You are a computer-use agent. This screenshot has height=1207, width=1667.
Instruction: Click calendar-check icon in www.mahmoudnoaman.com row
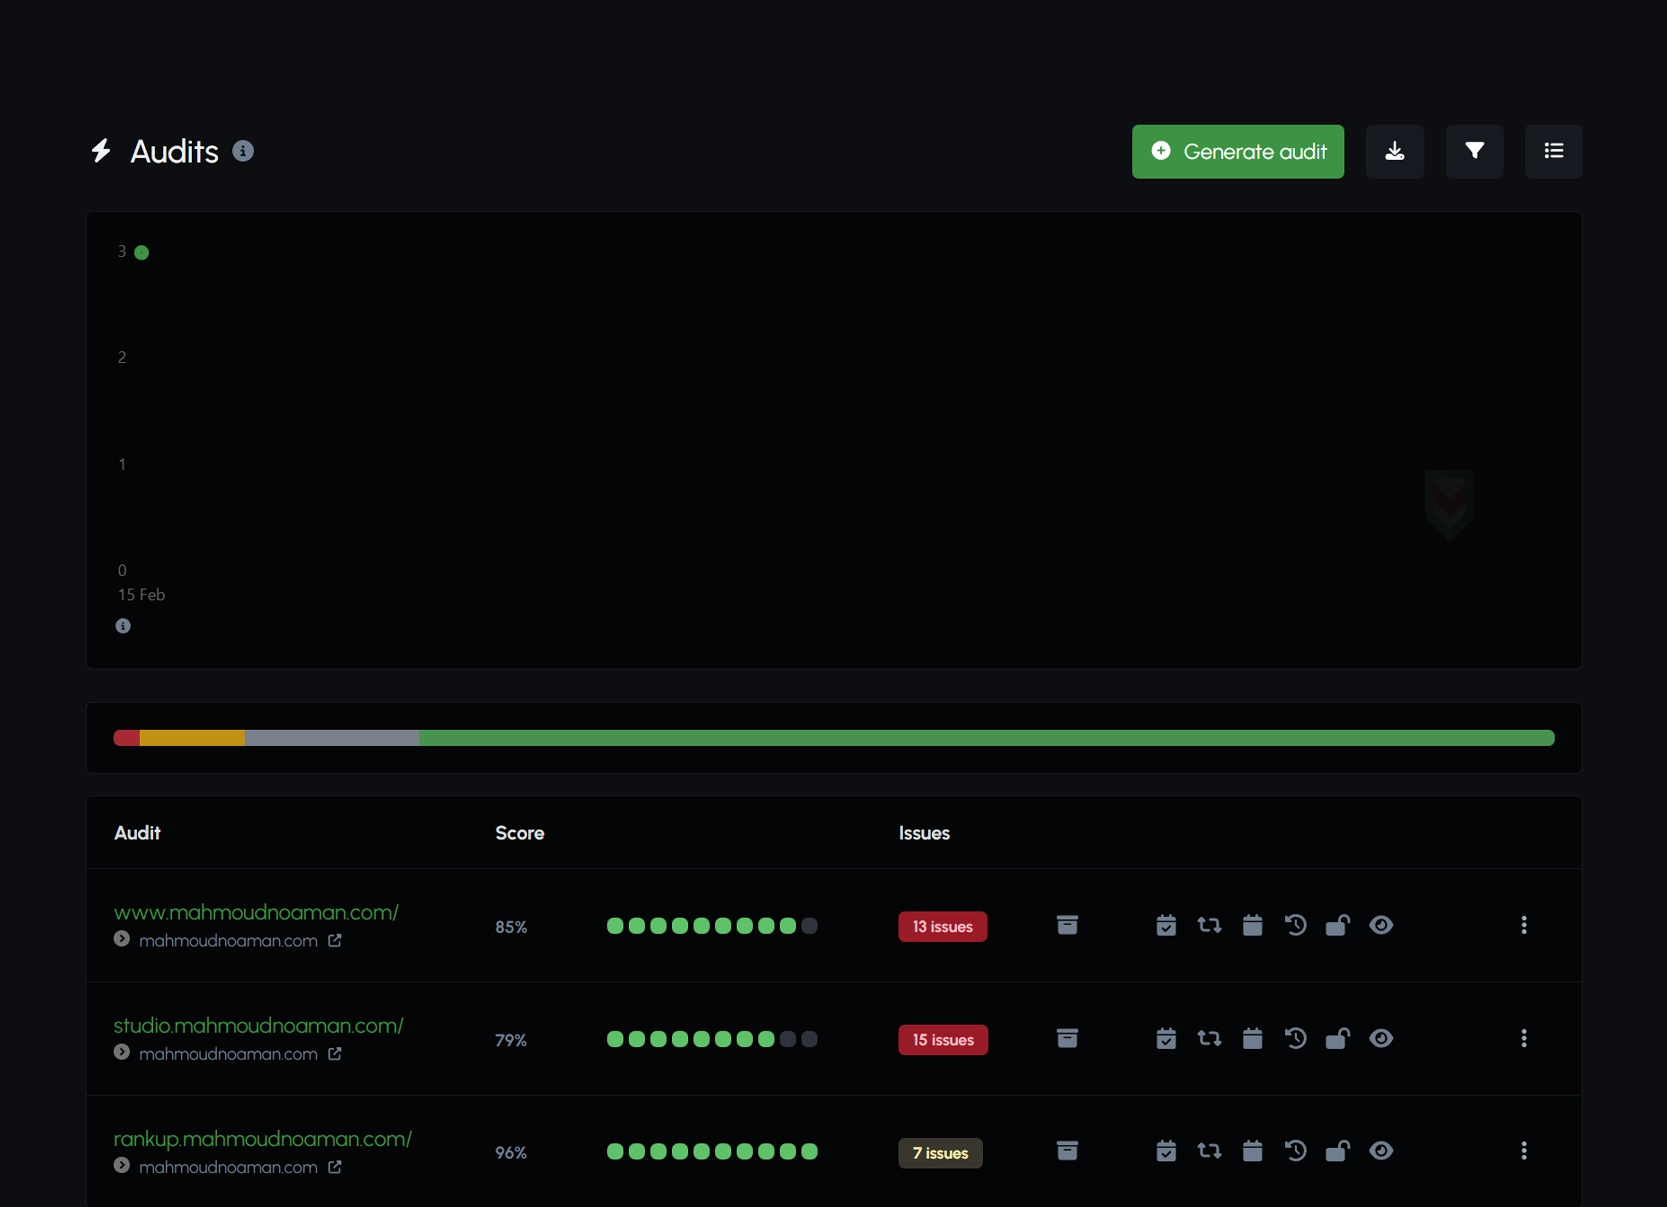(x=1166, y=925)
